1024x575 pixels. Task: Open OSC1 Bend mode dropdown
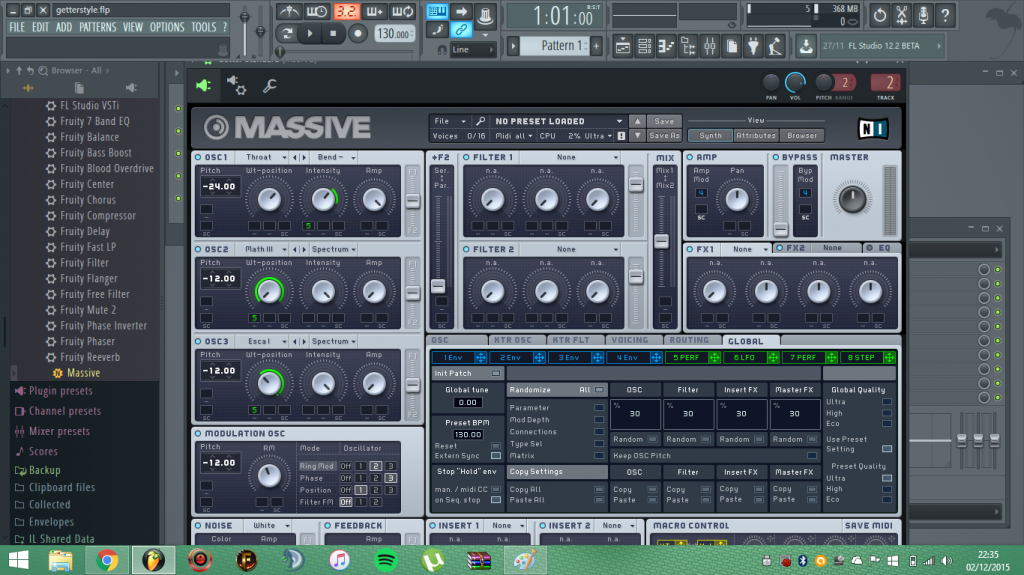pyautogui.click(x=336, y=157)
